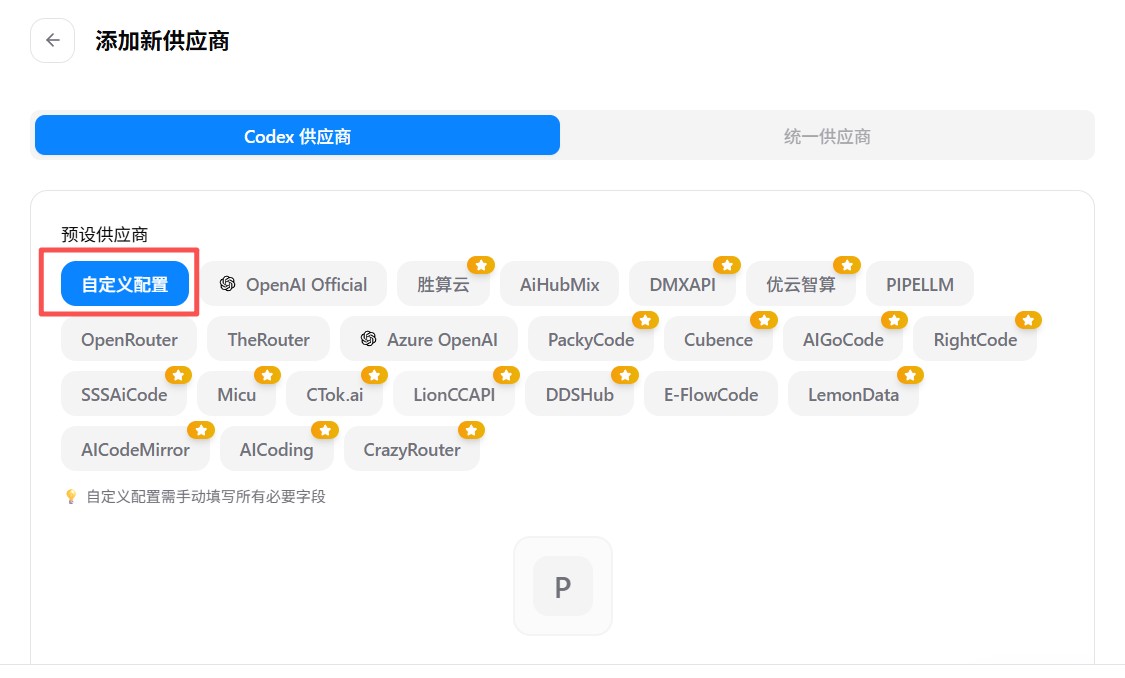1125x678 pixels.
Task: Click the star badge on AIGoCode
Action: pos(894,320)
